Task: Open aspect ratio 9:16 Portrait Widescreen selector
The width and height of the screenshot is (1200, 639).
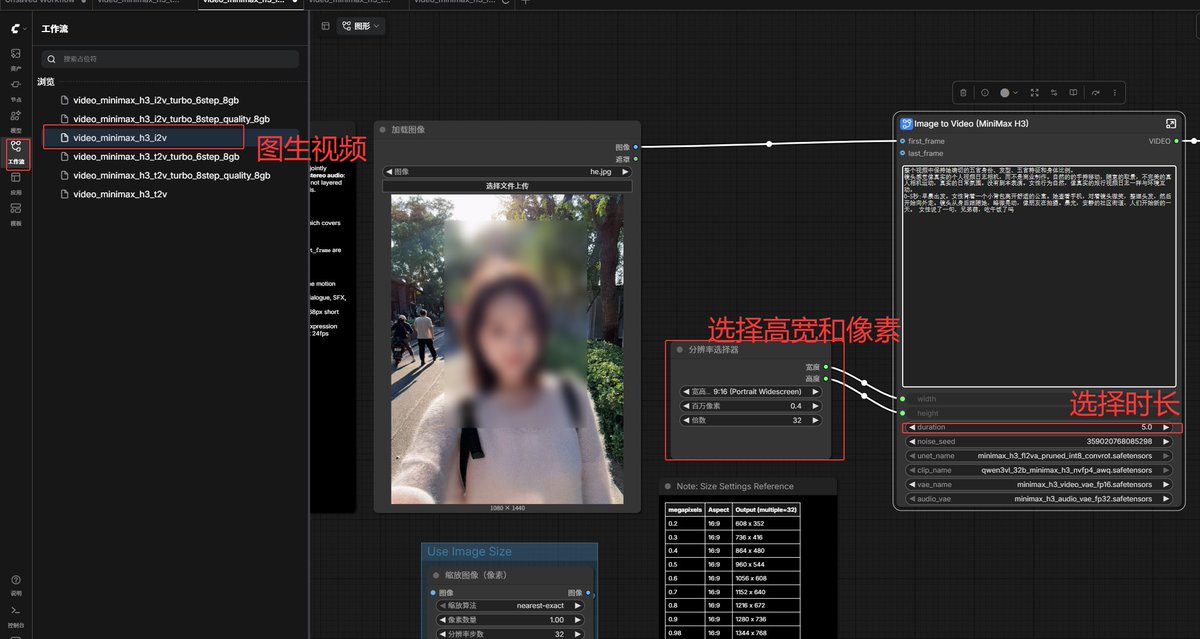Action: [x=750, y=392]
